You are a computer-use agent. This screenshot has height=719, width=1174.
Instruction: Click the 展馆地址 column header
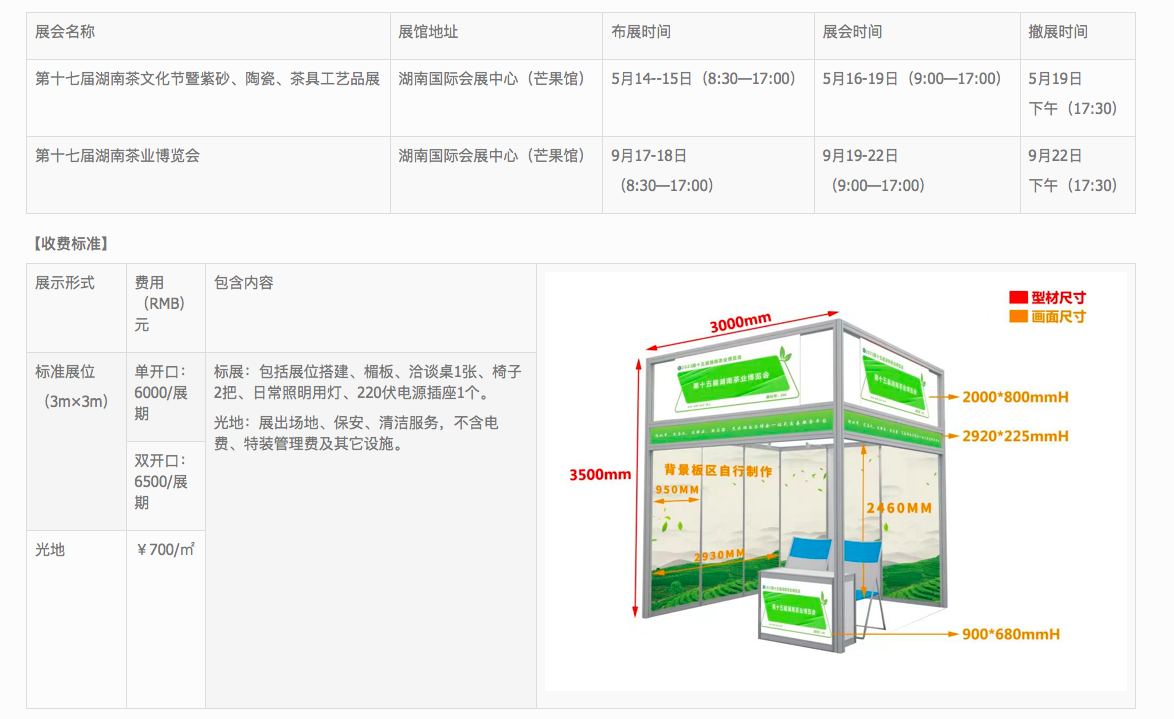pyautogui.click(x=496, y=35)
